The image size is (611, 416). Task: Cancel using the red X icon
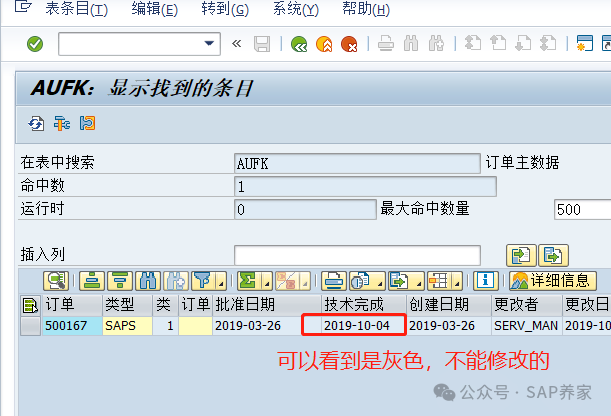[349, 44]
